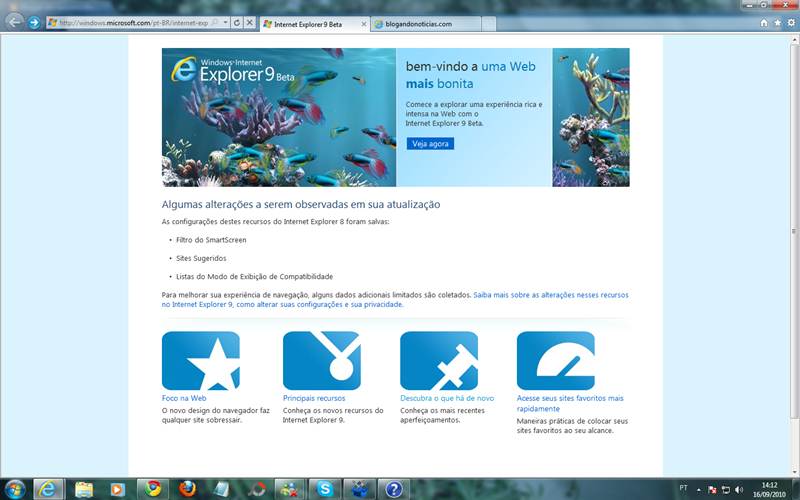Click the browser Forward arrow button
Screen dimensions: 800x500
tap(34, 22)
